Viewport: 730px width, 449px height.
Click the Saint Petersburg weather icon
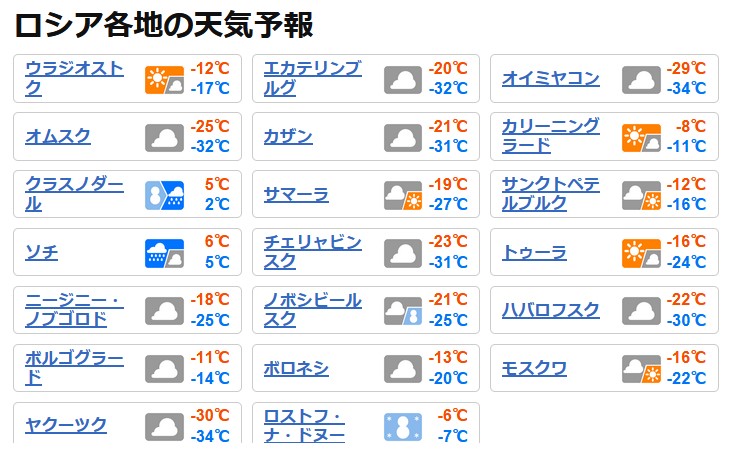coord(641,195)
